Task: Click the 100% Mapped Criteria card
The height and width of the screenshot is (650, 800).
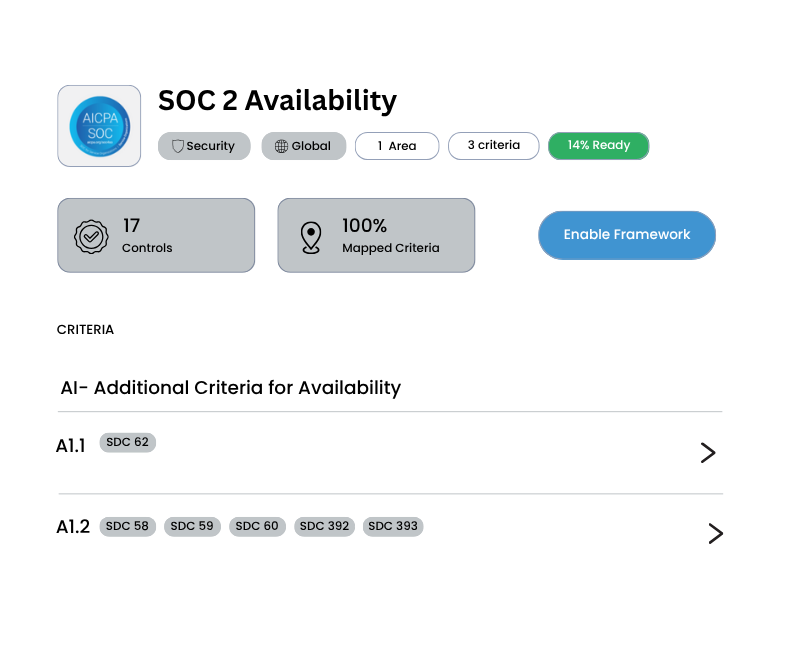Action: click(x=376, y=235)
